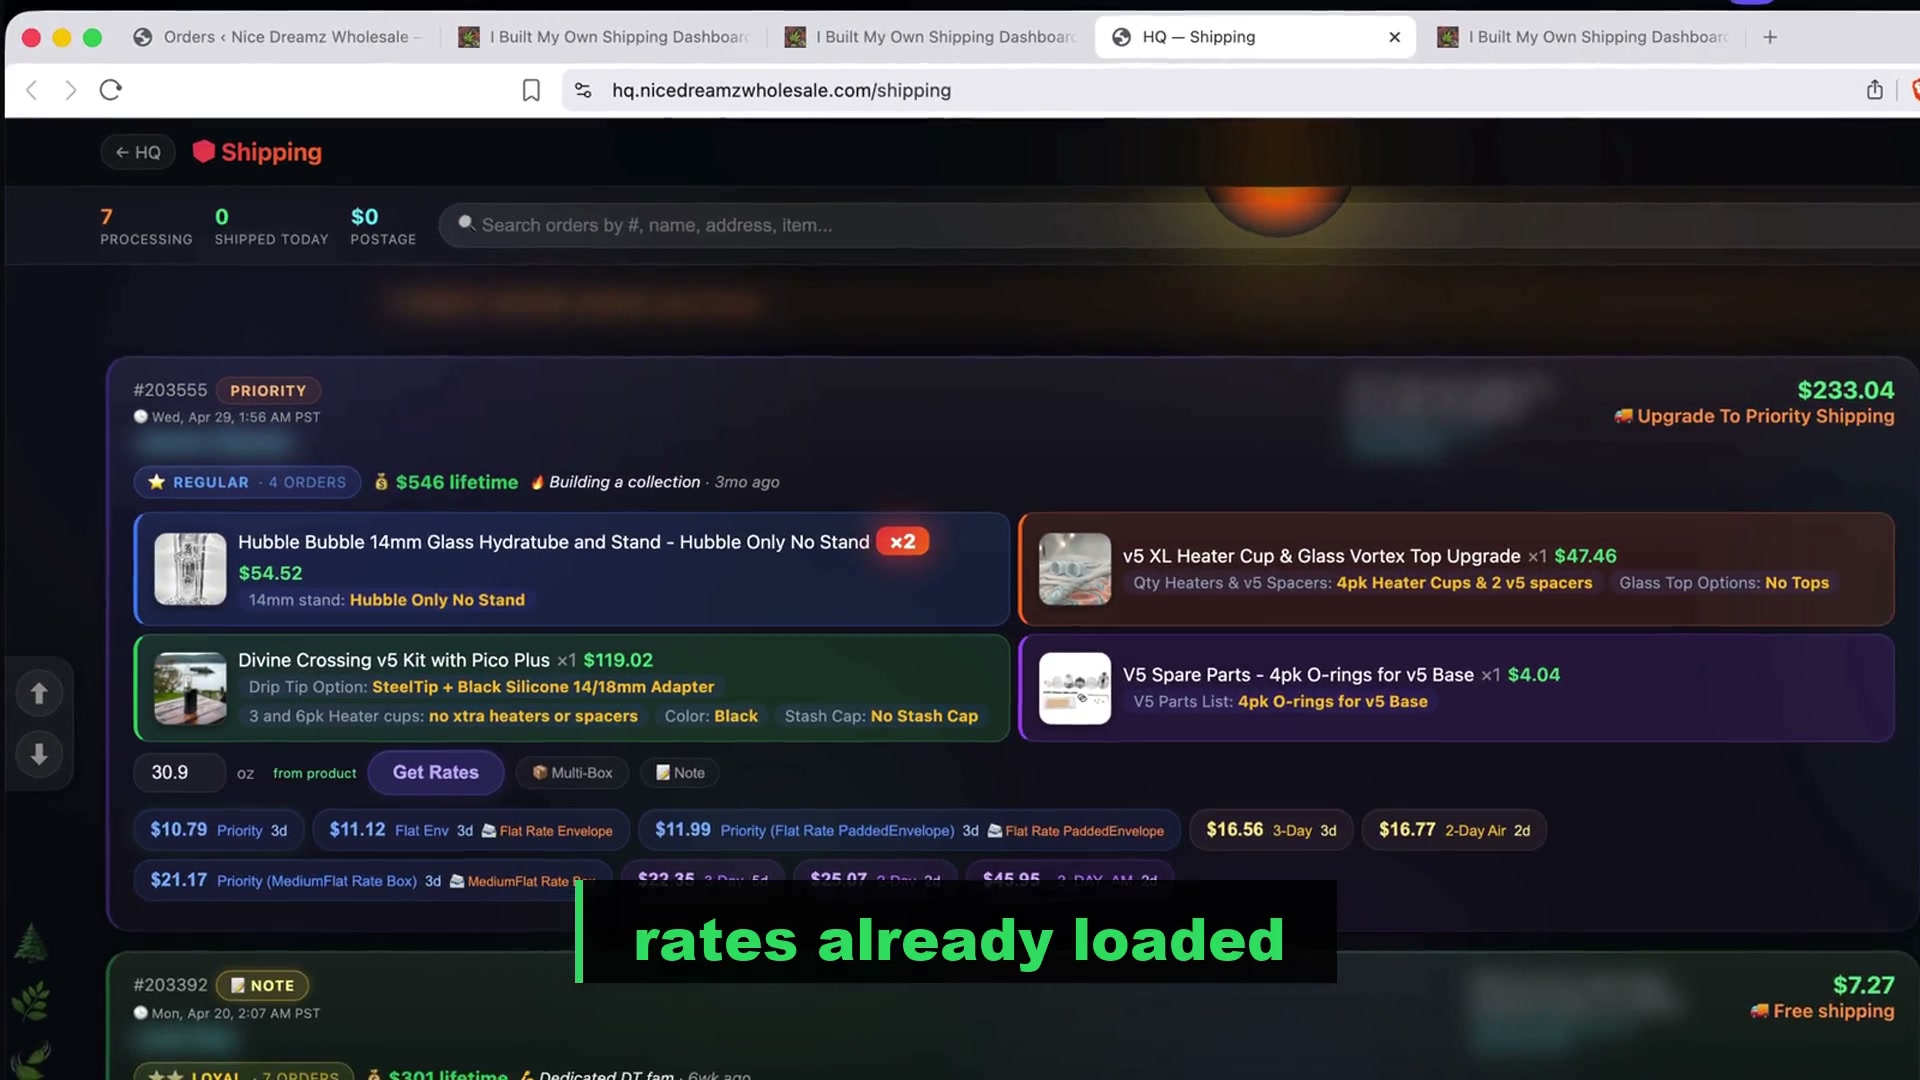The image size is (1920, 1080).
Task: Edit the 30.9 oz weight field
Action: coord(179,772)
